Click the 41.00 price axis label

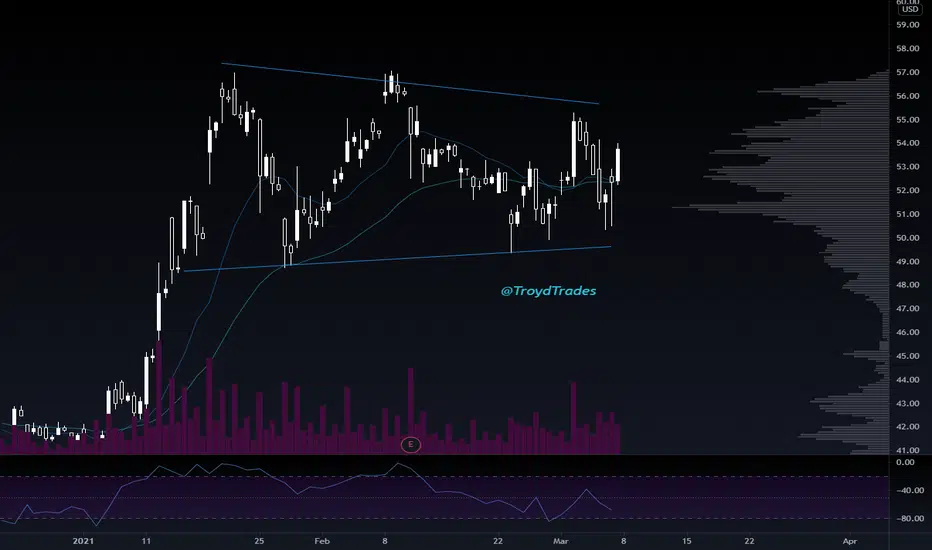click(x=908, y=450)
